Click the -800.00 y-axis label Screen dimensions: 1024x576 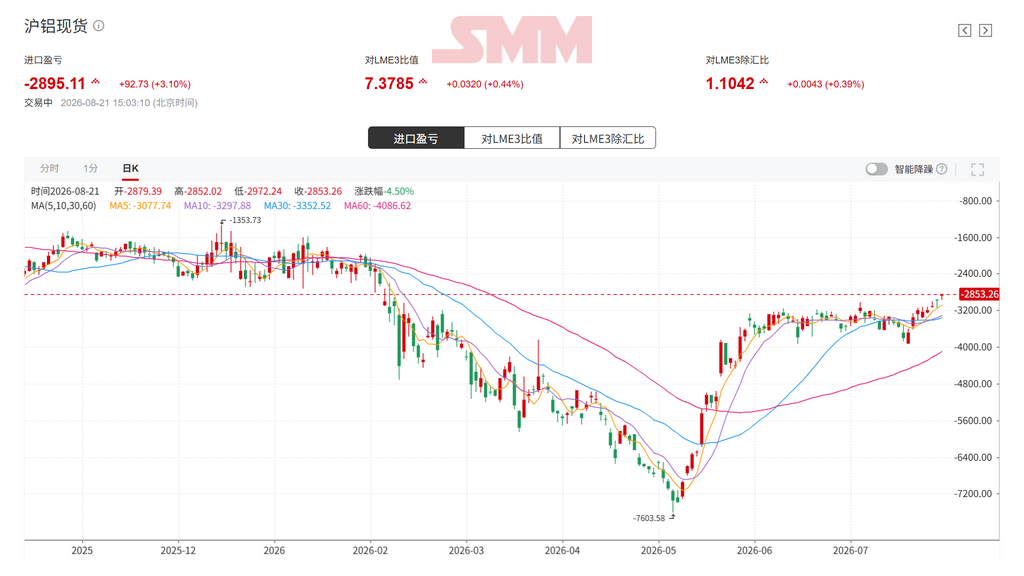(x=976, y=201)
